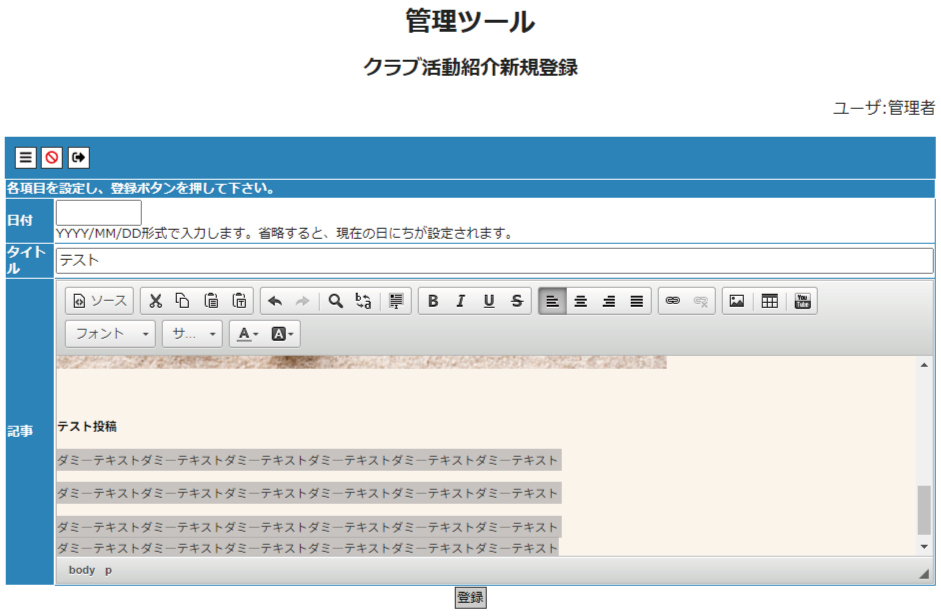Open the hamburger menu icon

tap(26, 158)
